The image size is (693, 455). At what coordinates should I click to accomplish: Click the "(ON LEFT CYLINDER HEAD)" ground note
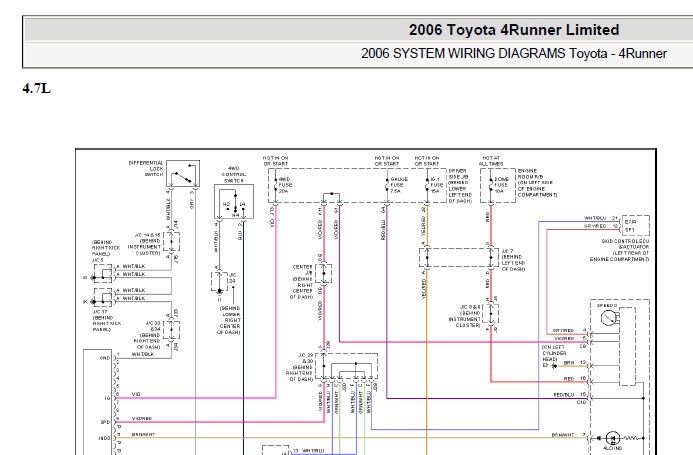point(554,353)
